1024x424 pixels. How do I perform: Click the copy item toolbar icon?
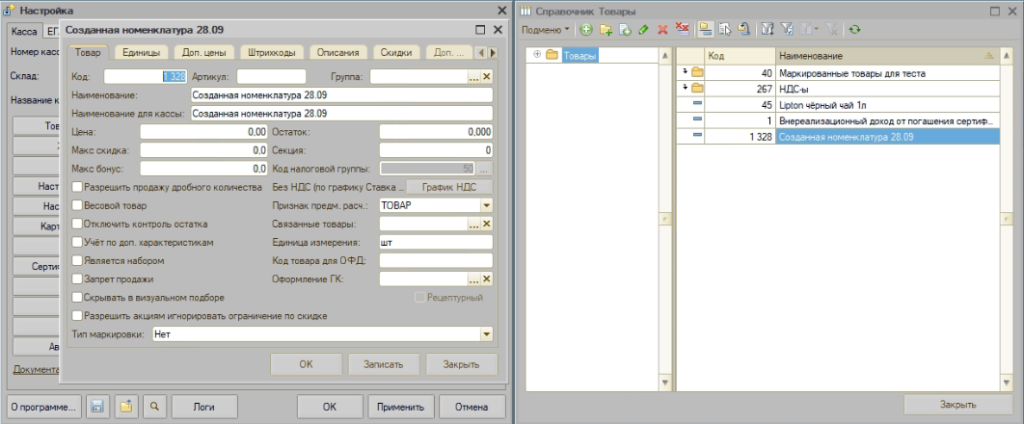point(625,29)
